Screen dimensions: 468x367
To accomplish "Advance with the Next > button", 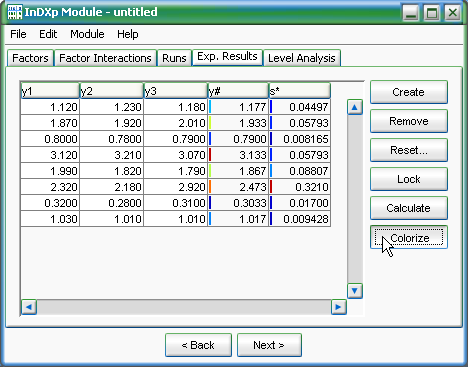I will click(x=269, y=345).
